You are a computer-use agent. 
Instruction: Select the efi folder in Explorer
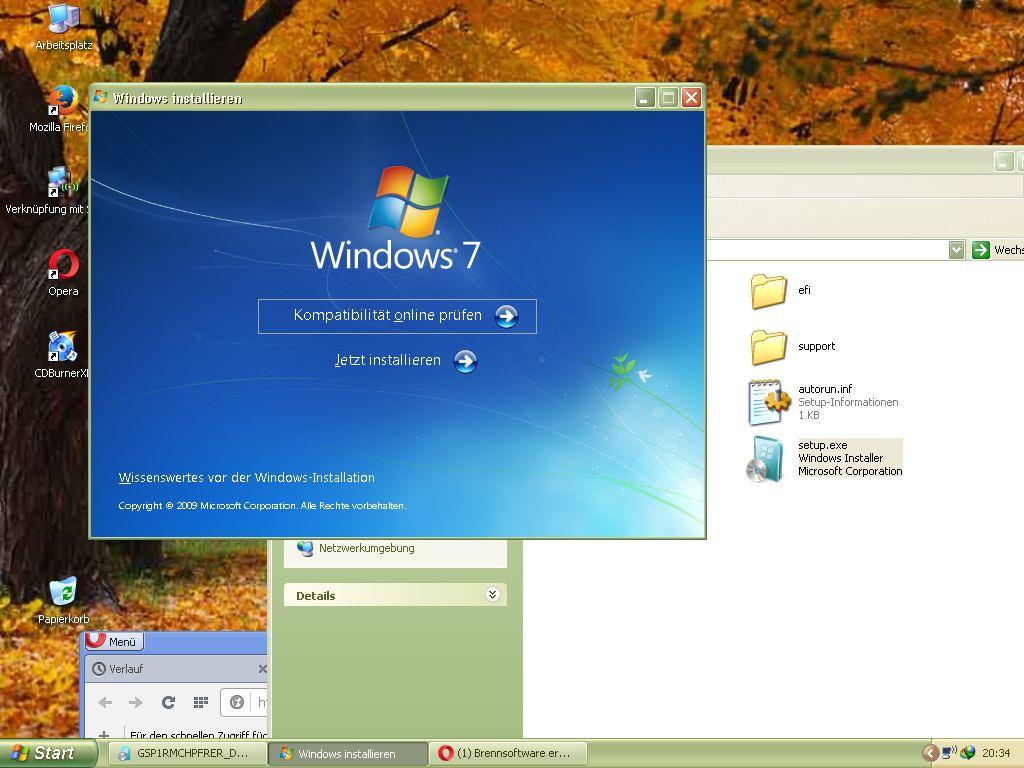pos(769,291)
